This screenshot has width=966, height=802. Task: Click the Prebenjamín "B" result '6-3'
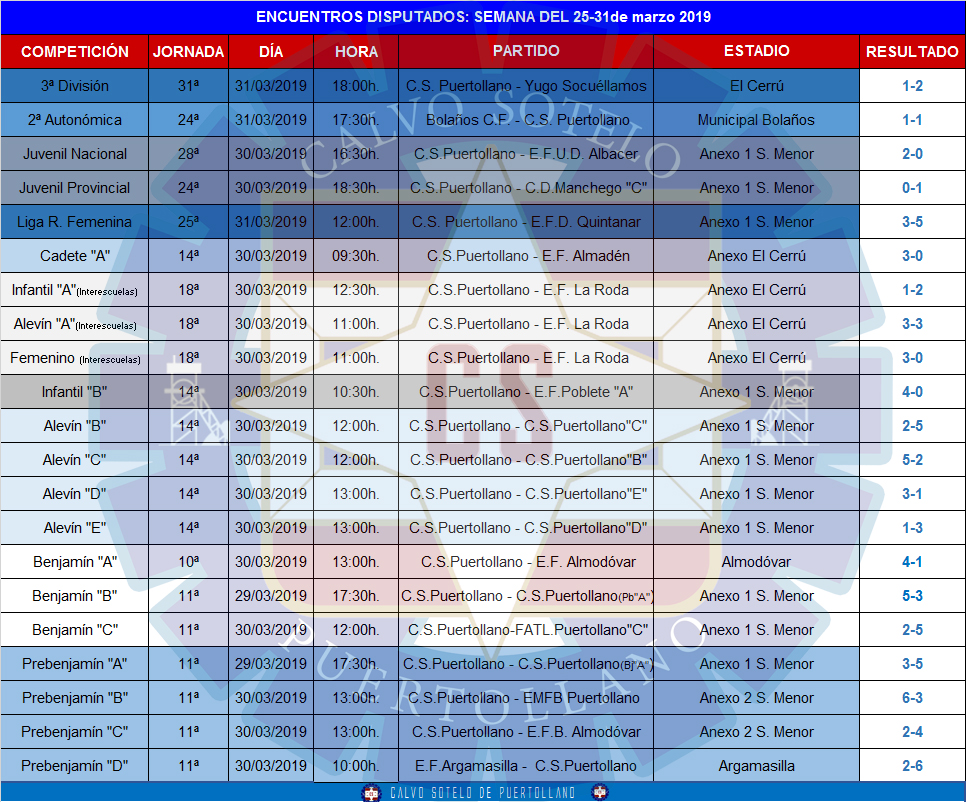tap(912, 698)
